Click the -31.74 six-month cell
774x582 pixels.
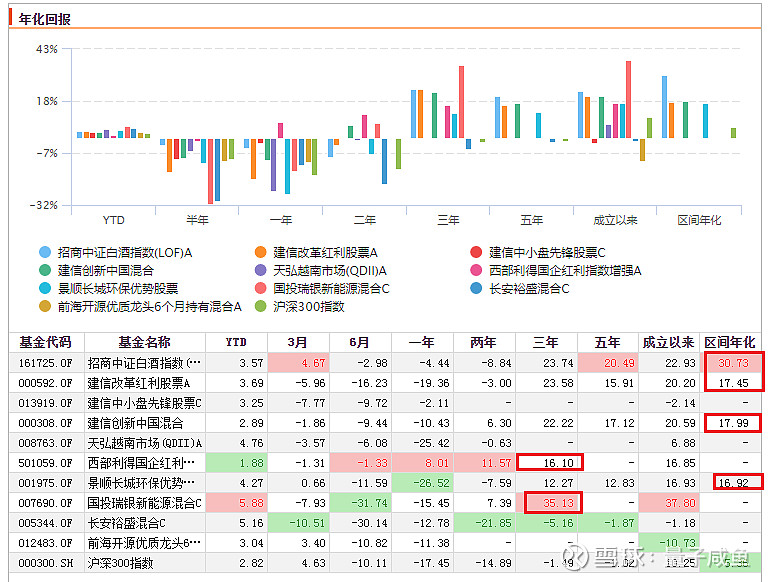[x=359, y=503]
